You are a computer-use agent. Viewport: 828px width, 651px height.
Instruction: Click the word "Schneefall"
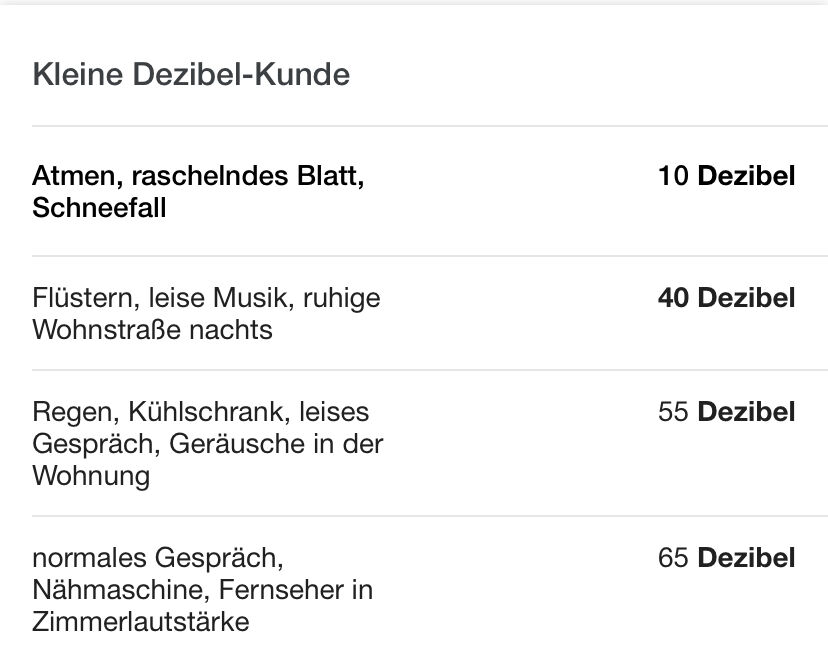coord(99,209)
